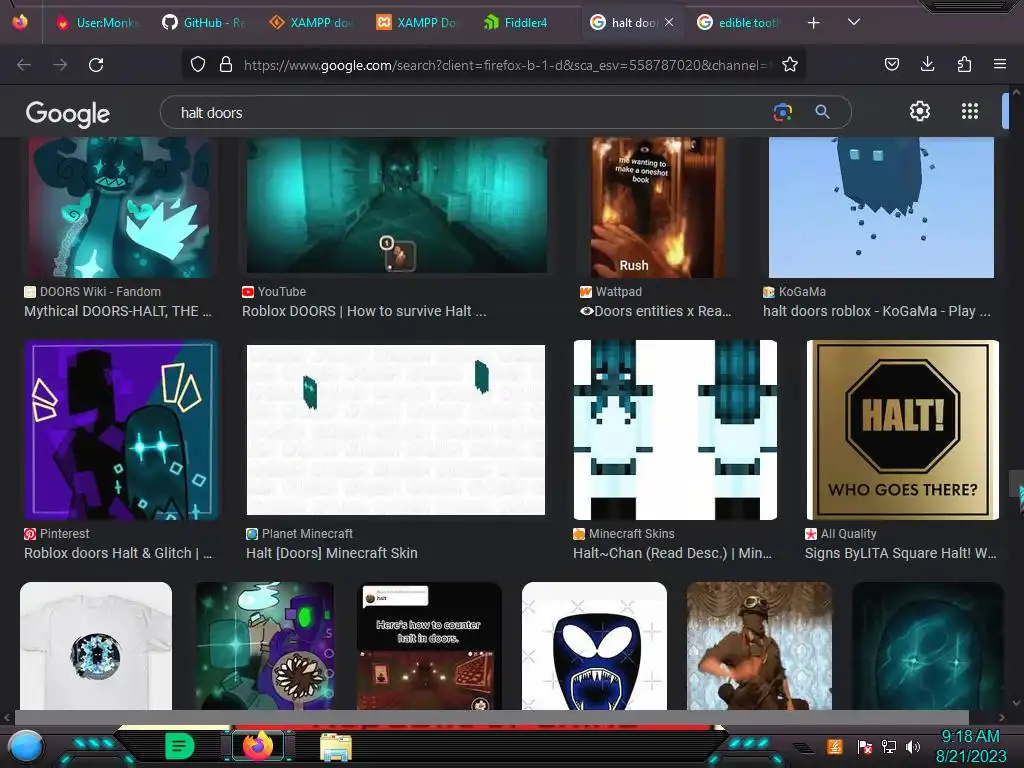Bookmark this page with the star icon

(x=790, y=64)
